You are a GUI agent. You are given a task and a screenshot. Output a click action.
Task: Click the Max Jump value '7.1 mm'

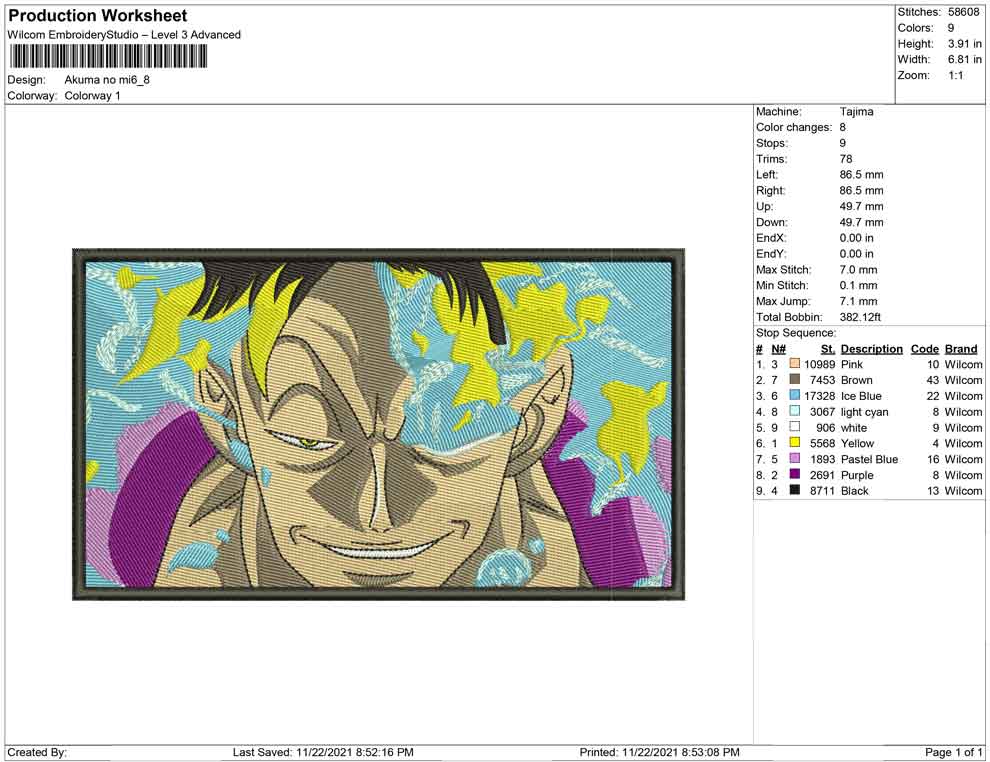(x=858, y=301)
